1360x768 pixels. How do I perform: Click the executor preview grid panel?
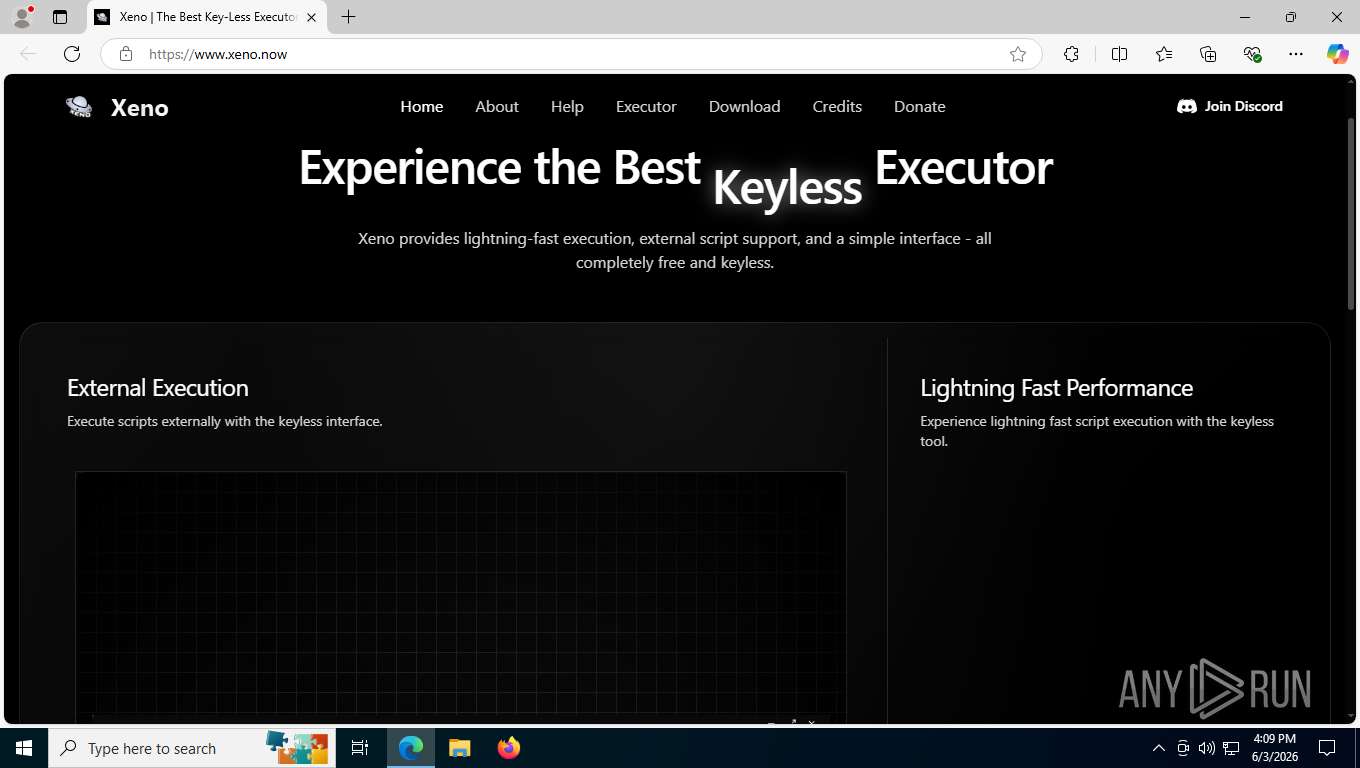click(x=461, y=596)
